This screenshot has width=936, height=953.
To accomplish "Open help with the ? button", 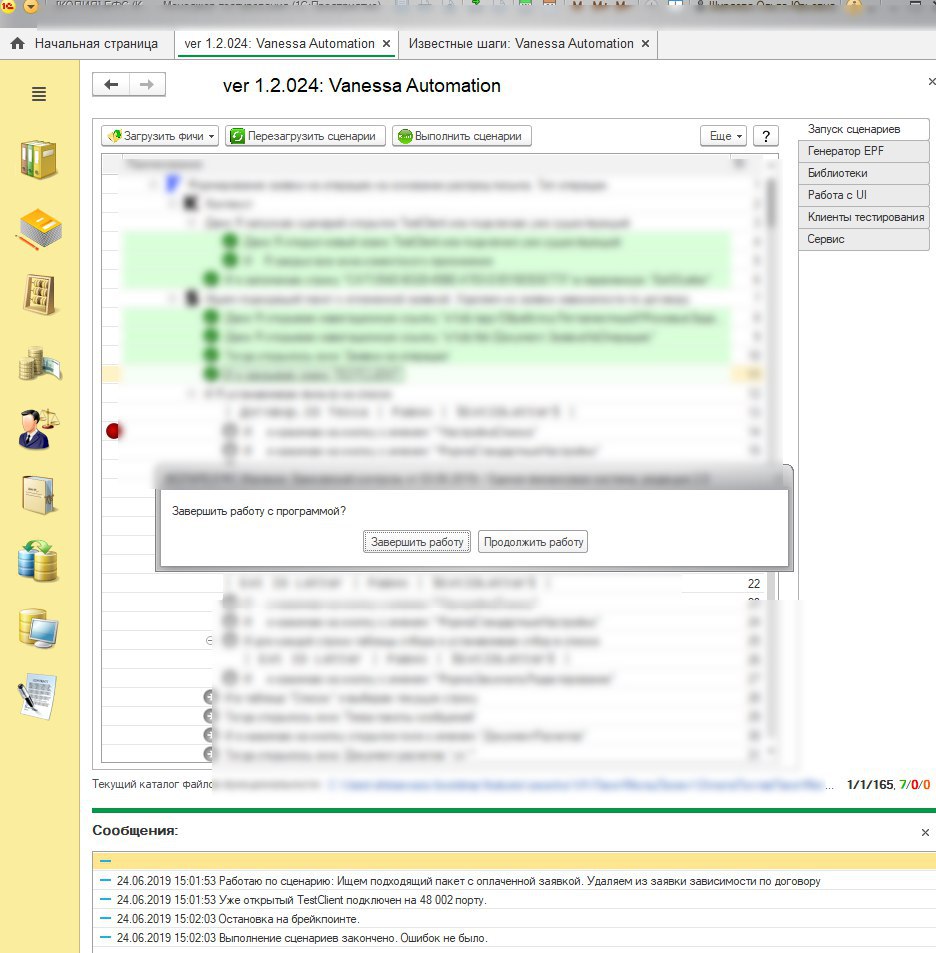I will pos(766,136).
